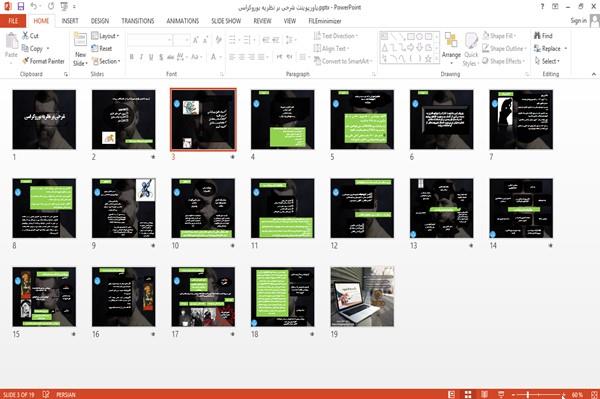Click Normal view icon in status bar
This screenshot has height=399, width=600.
pyautogui.click(x=452, y=394)
